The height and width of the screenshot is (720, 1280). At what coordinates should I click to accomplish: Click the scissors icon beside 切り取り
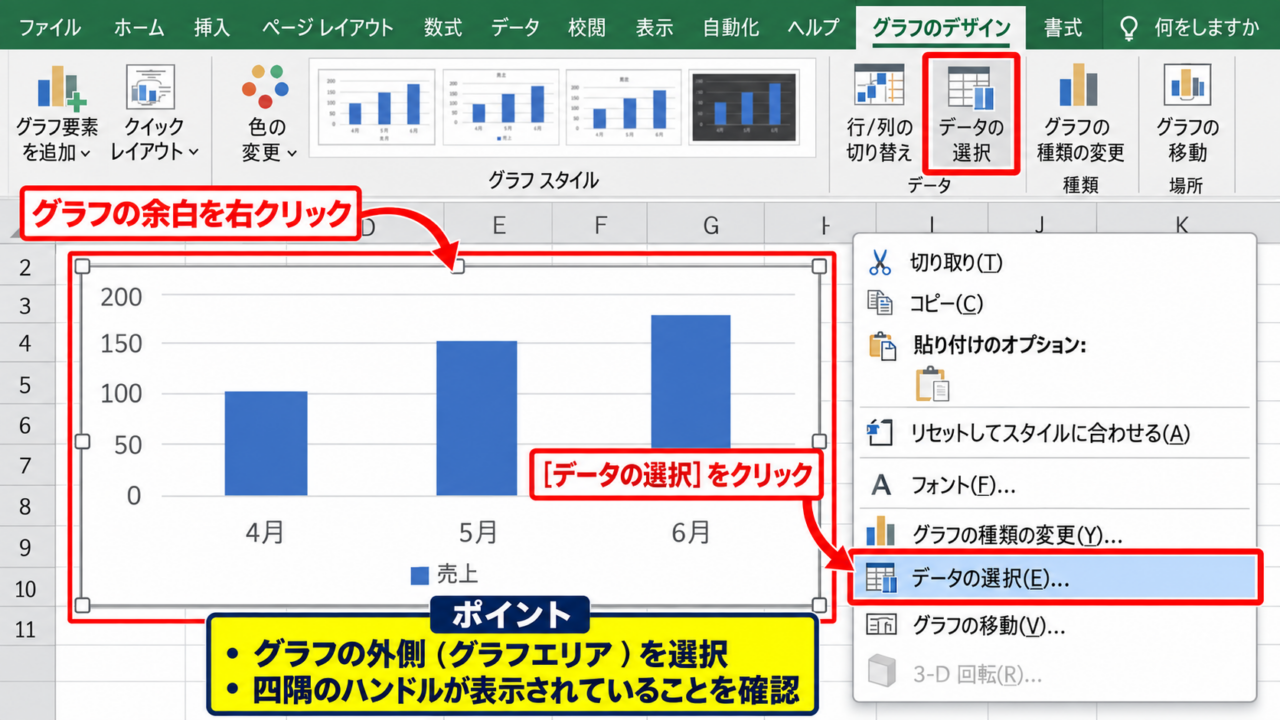(880, 262)
